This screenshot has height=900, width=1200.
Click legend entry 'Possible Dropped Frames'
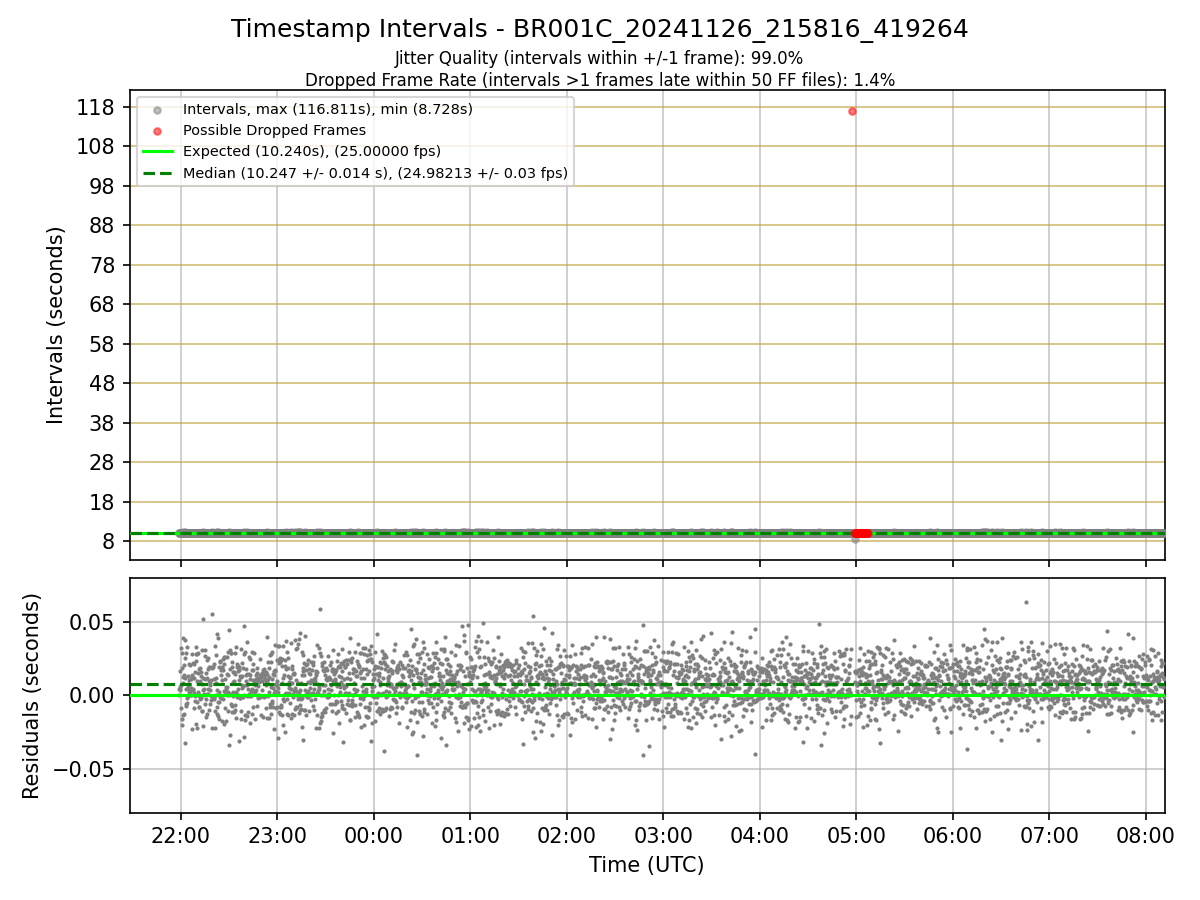274,130
